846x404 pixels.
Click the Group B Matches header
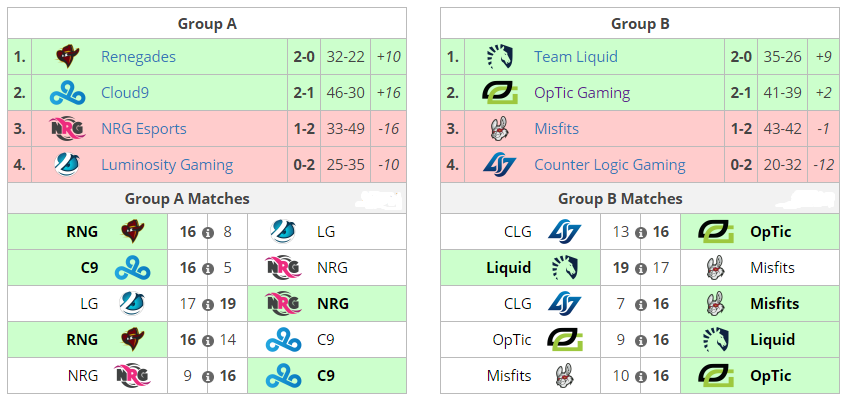[x=620, y=198]
